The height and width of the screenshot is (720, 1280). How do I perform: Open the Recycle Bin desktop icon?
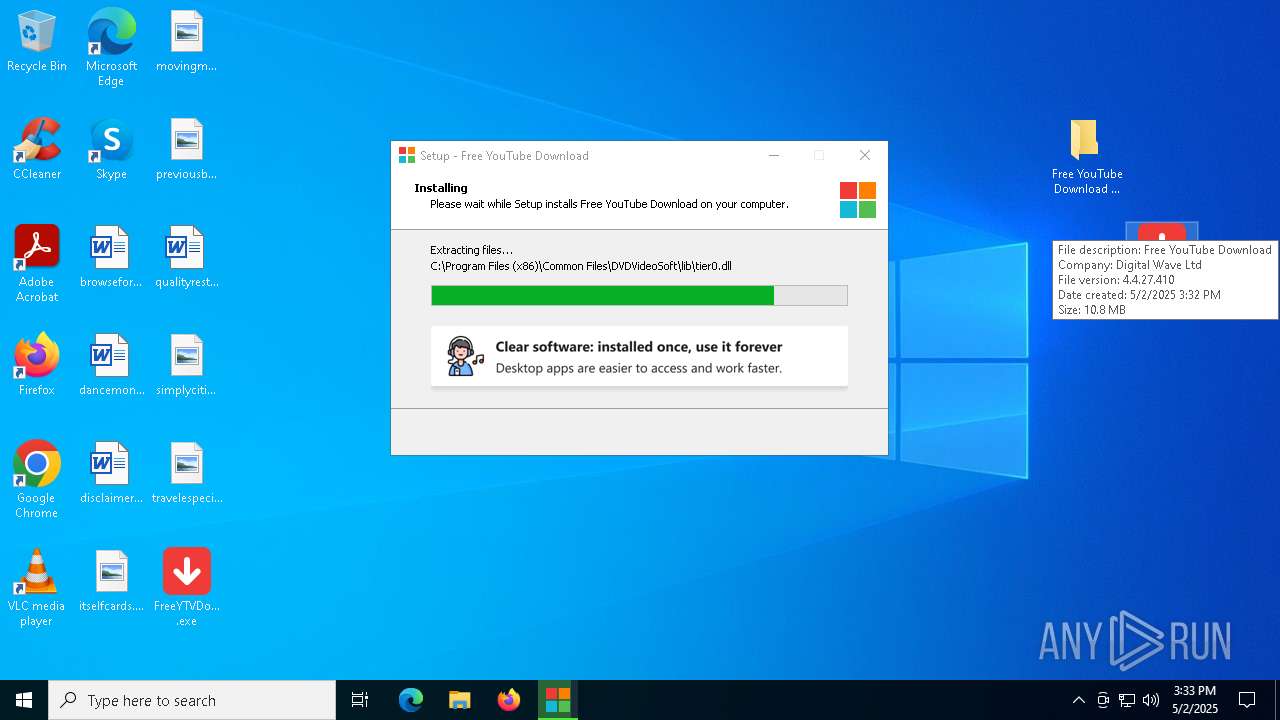click(37, 42)
